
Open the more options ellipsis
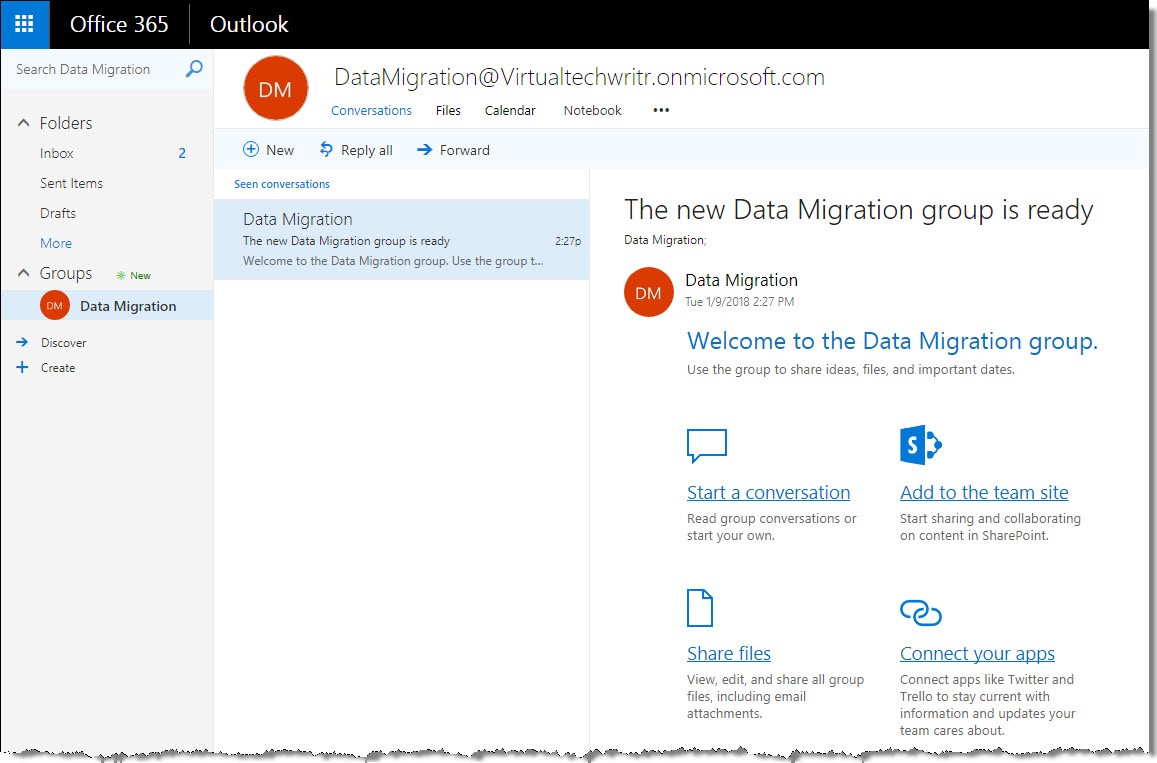(661, 110)
